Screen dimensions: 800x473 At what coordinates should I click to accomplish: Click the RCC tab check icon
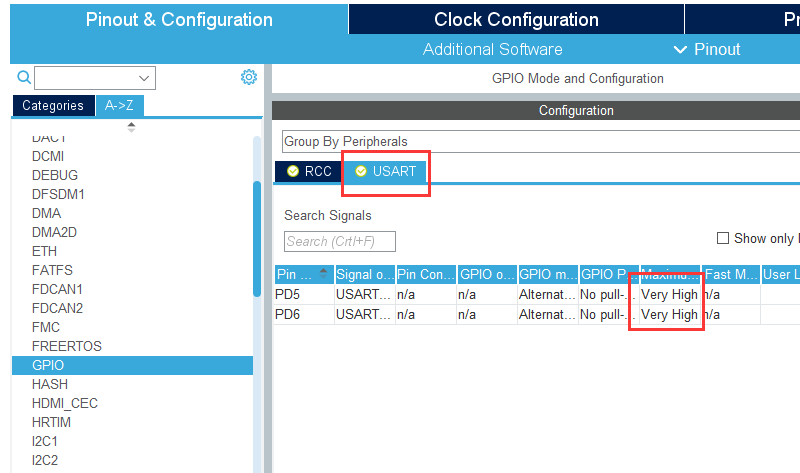tap(293, 171)
